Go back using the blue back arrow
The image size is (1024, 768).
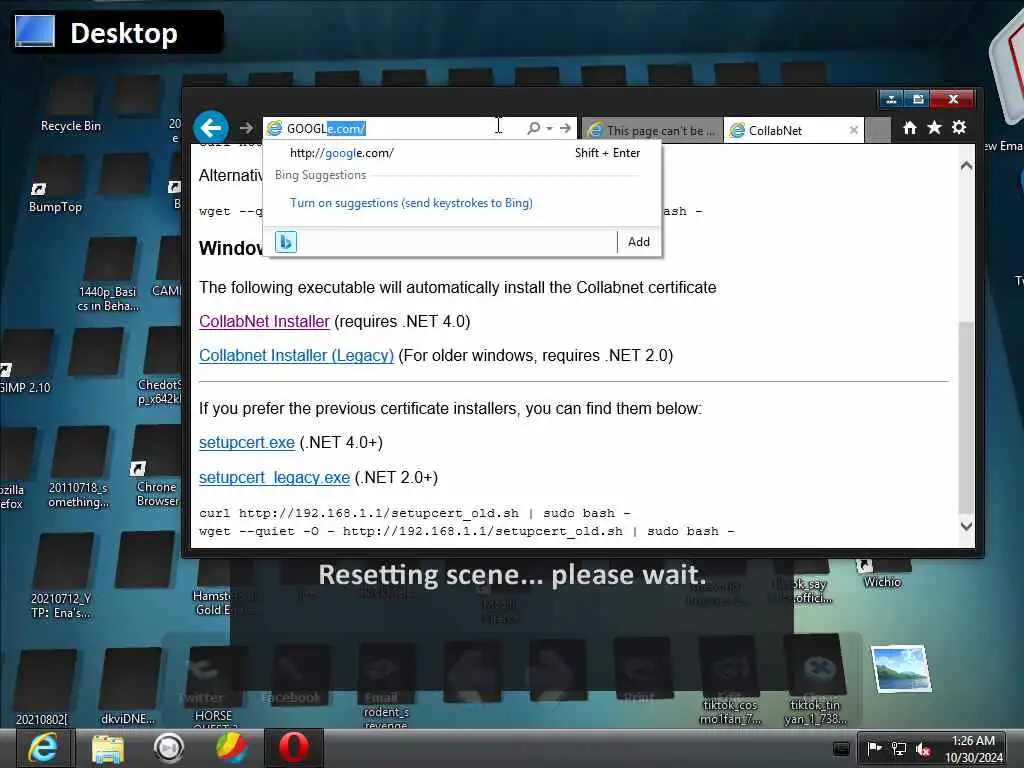[211, 127]
